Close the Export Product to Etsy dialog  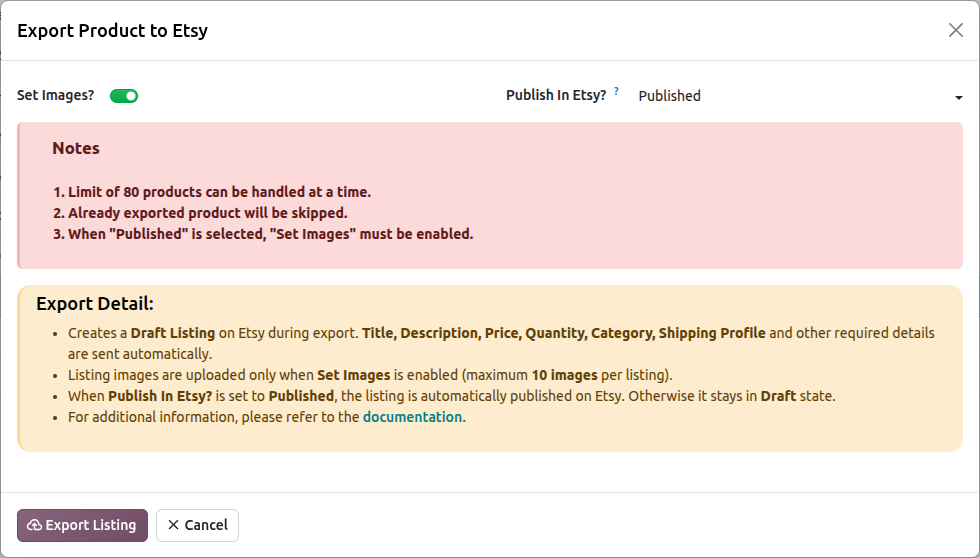(956, 30)
